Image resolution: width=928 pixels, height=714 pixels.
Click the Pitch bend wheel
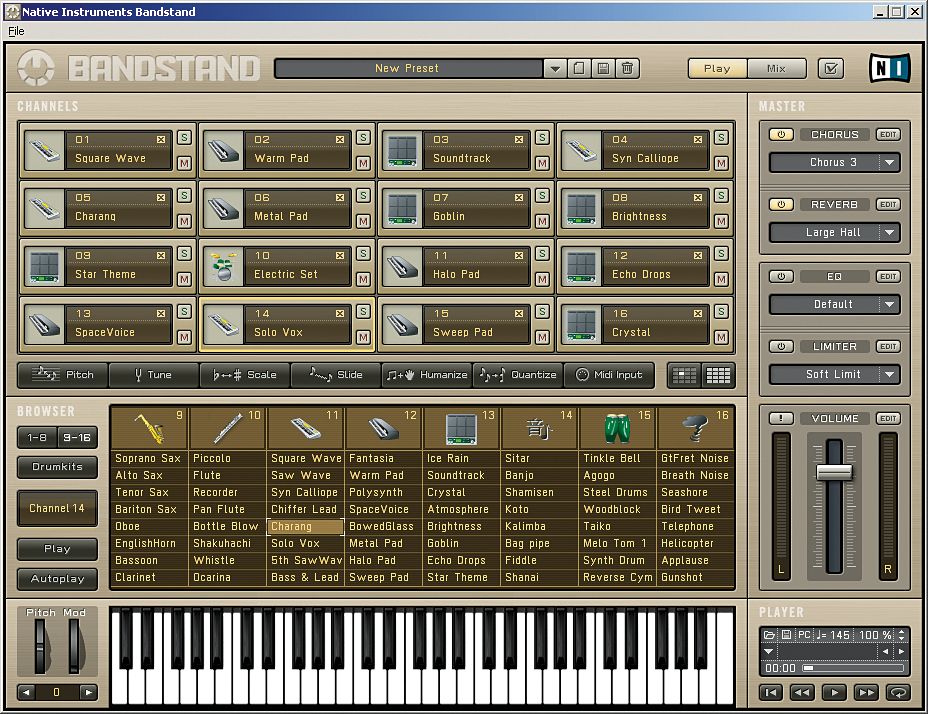tap(40, 647)
